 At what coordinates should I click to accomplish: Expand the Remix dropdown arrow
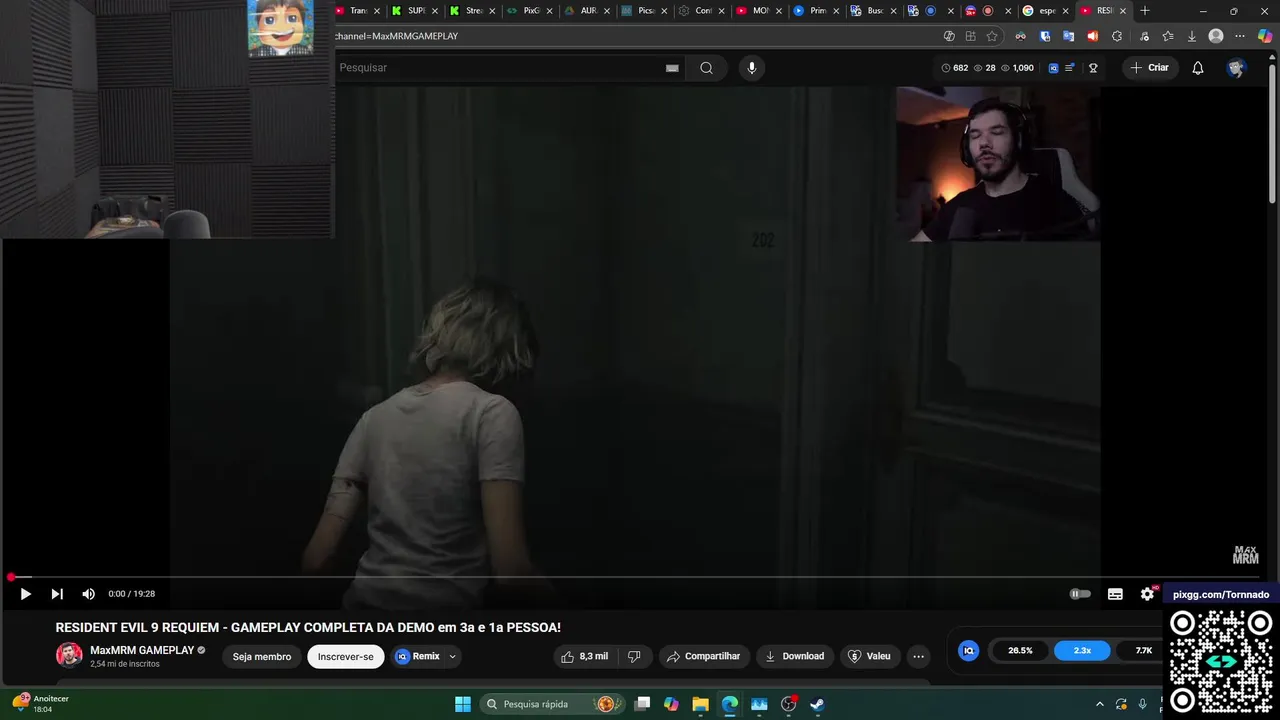[452, 657]
